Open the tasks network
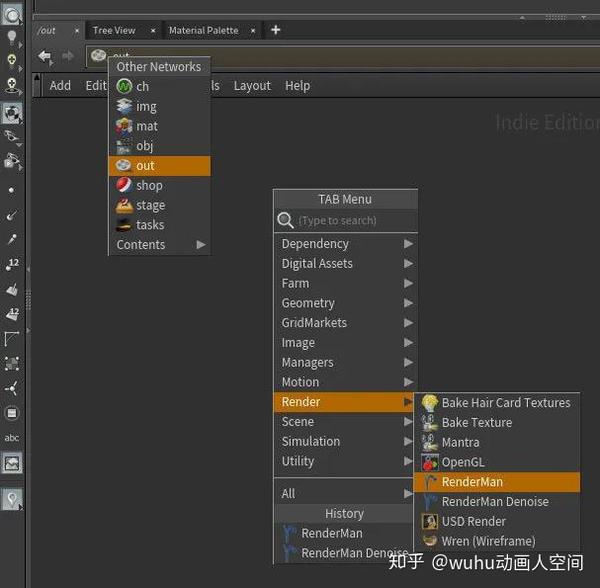 [x=160, y=225]
